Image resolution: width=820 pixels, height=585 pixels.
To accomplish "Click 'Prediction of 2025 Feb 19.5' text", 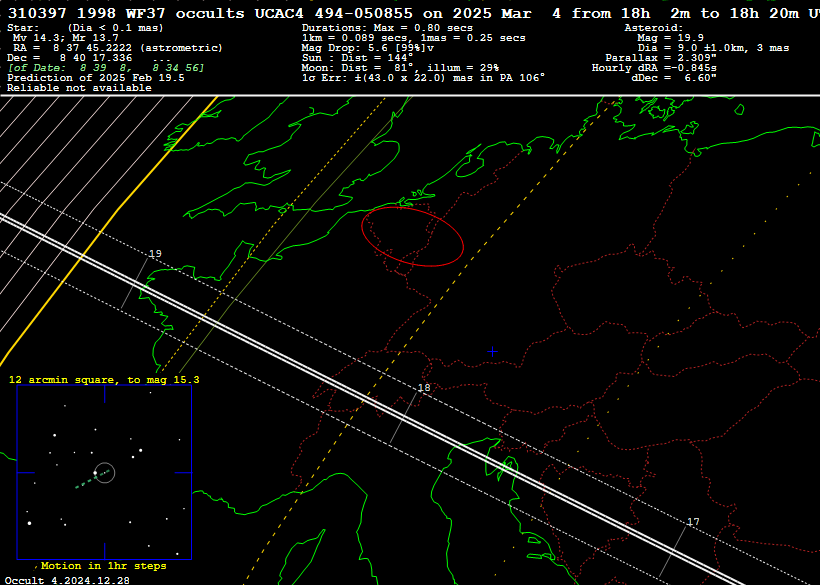I will (96, 78).
